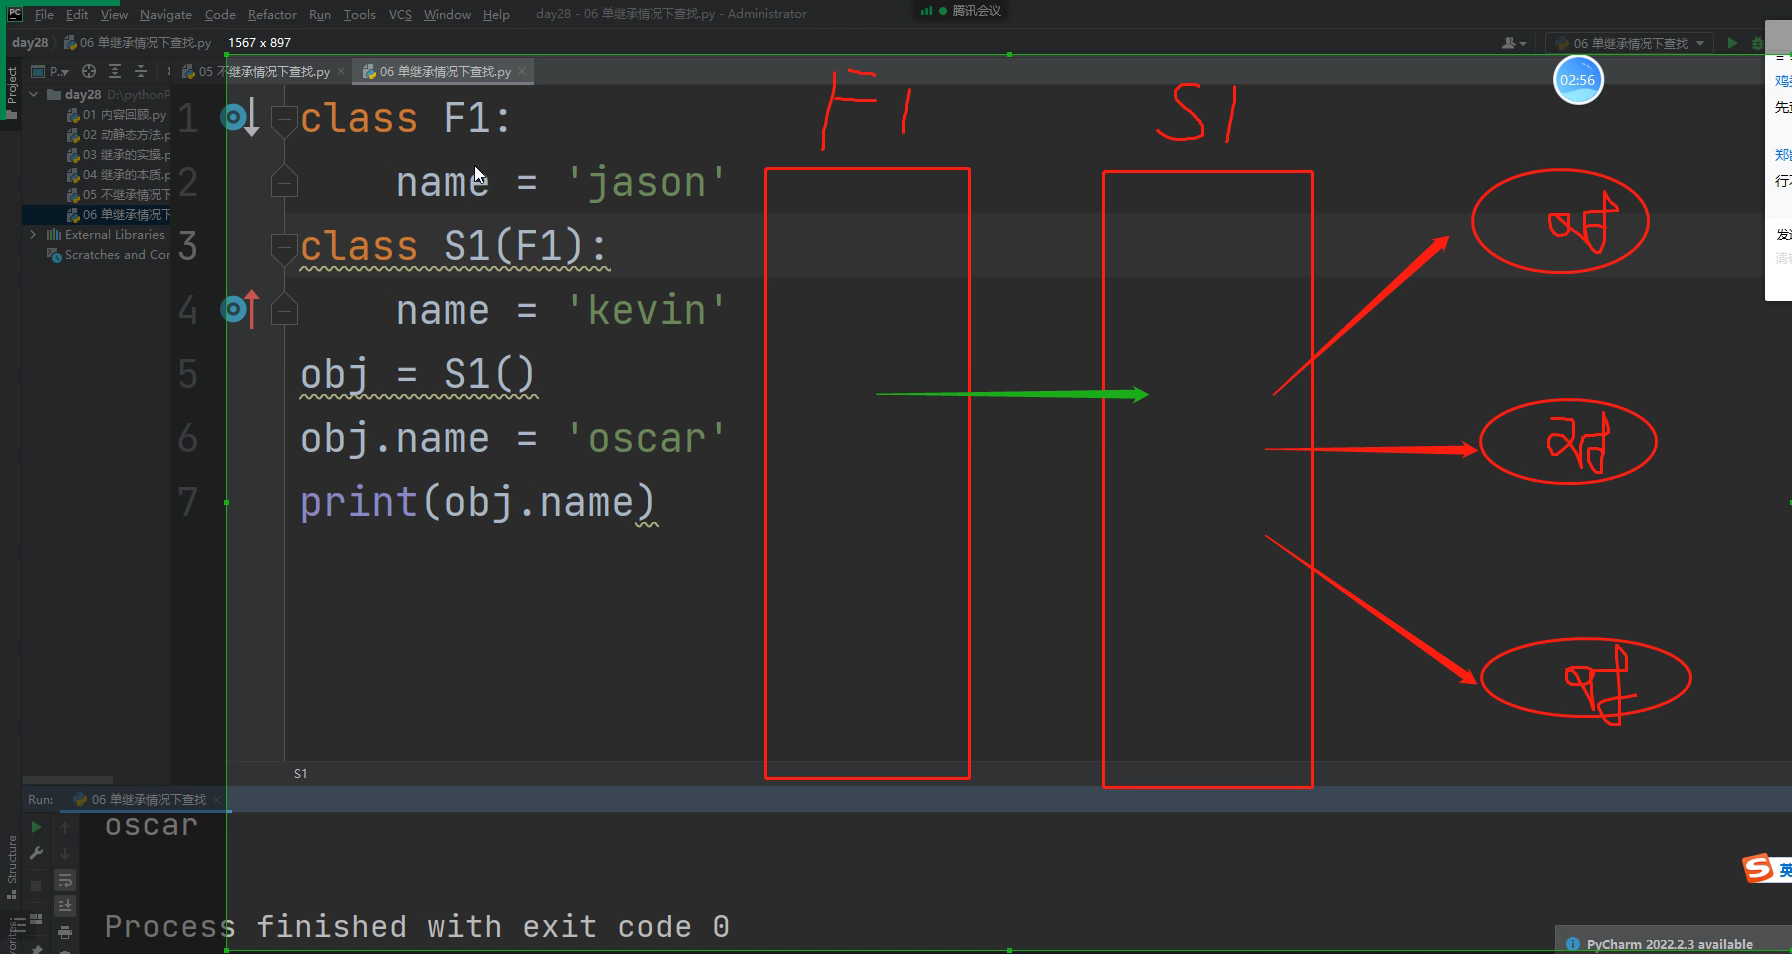Toggle the Structure tool window side tab
Viewport: 1792px width, 954px height.
(12, 866)
